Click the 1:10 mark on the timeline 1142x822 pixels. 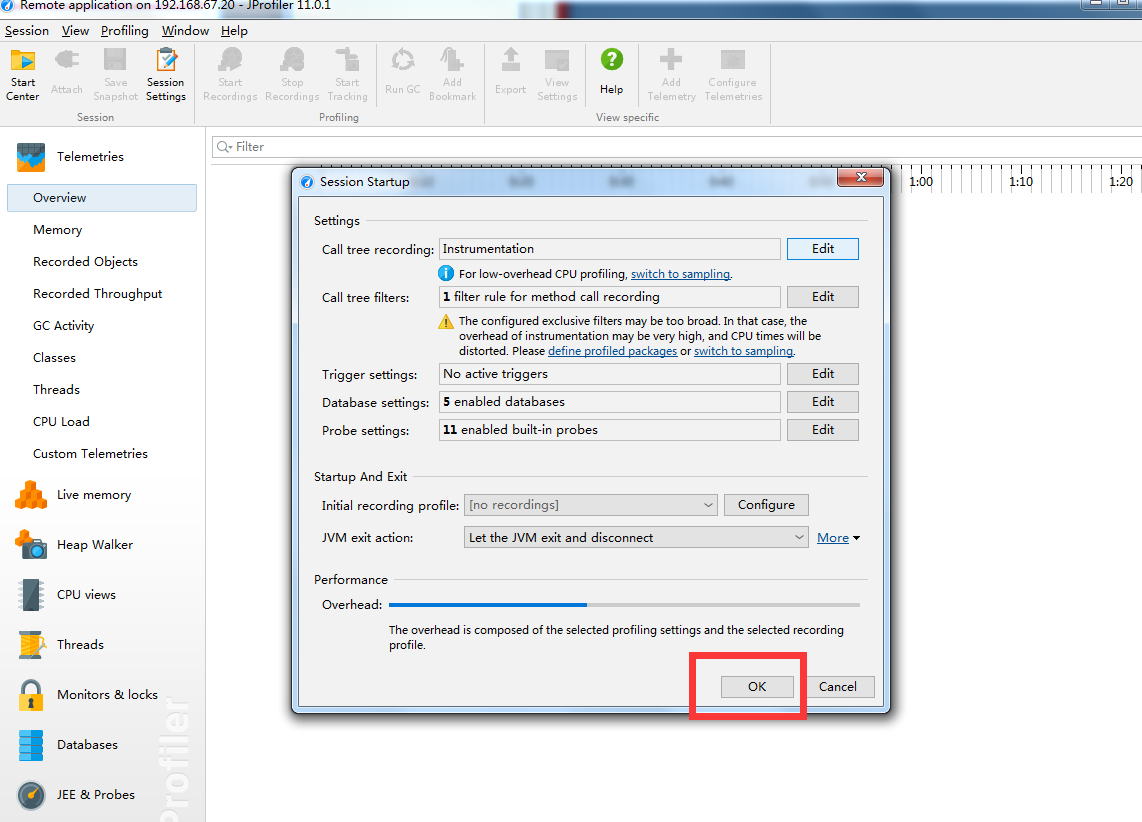(x=1021, y=182)
